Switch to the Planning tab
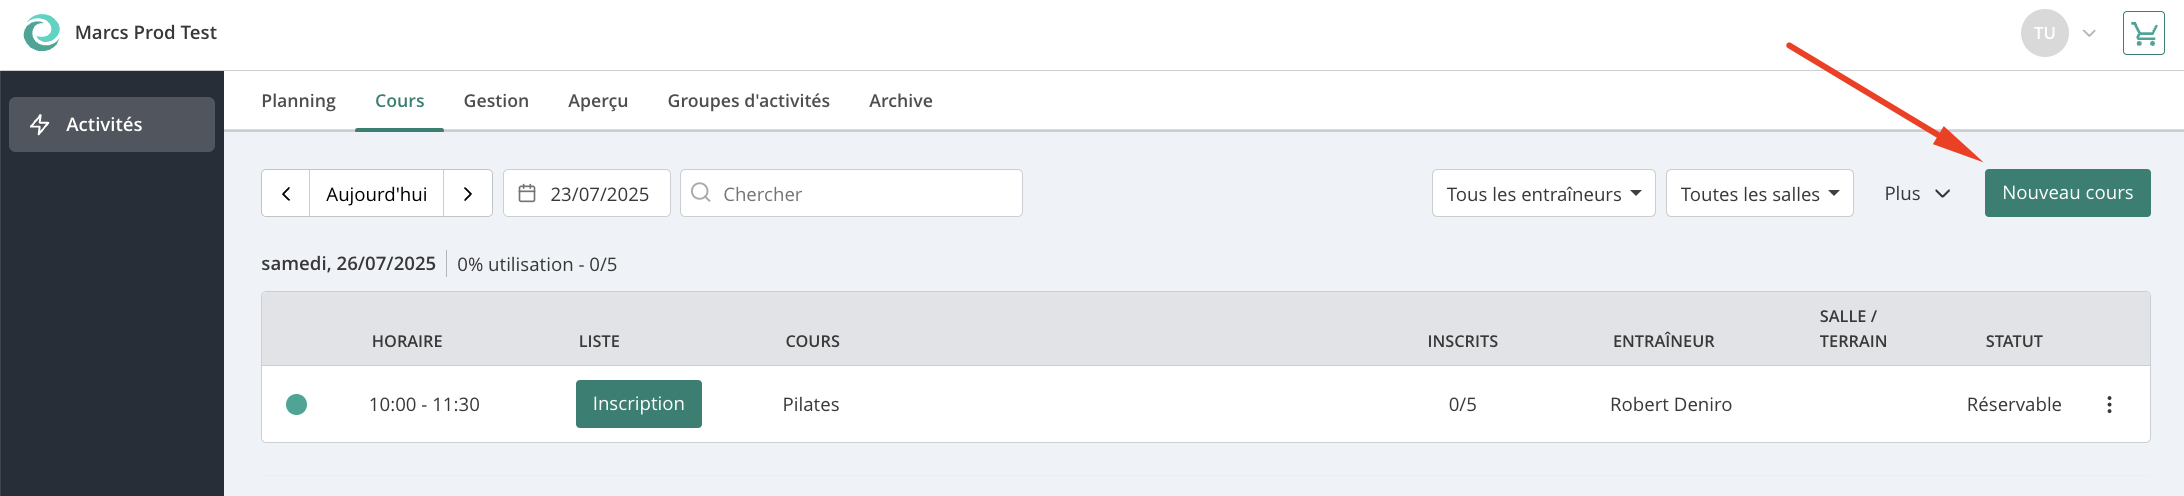Image resolution: width=2184 pixels, height=496 pixels. tap(298, 101)
